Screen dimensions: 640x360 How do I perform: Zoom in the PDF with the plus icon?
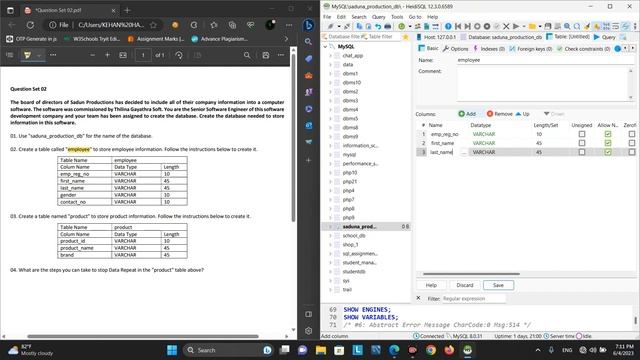point(107,55)
